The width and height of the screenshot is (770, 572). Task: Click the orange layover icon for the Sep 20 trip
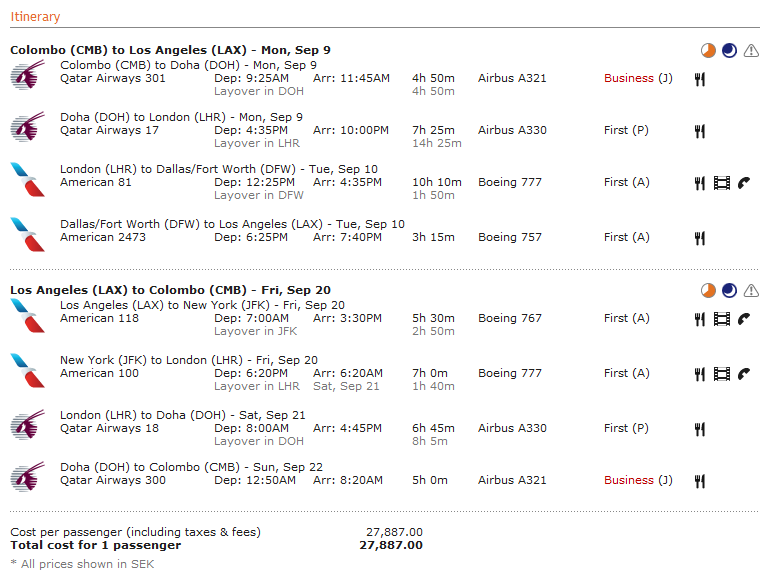pyautogui.click(x=708, y=290)
